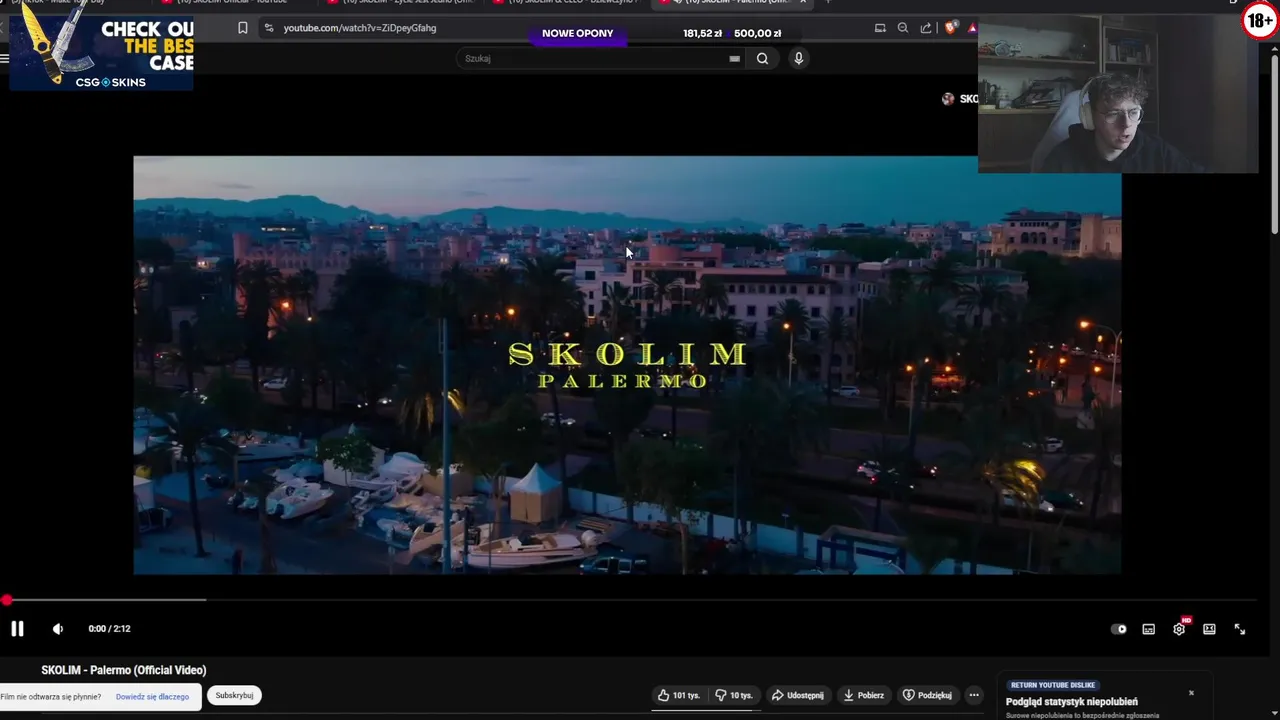This screenshot has height=720, width=1280.
Task: Turn on subtitles button in player
Action: tap(1149, 629)
